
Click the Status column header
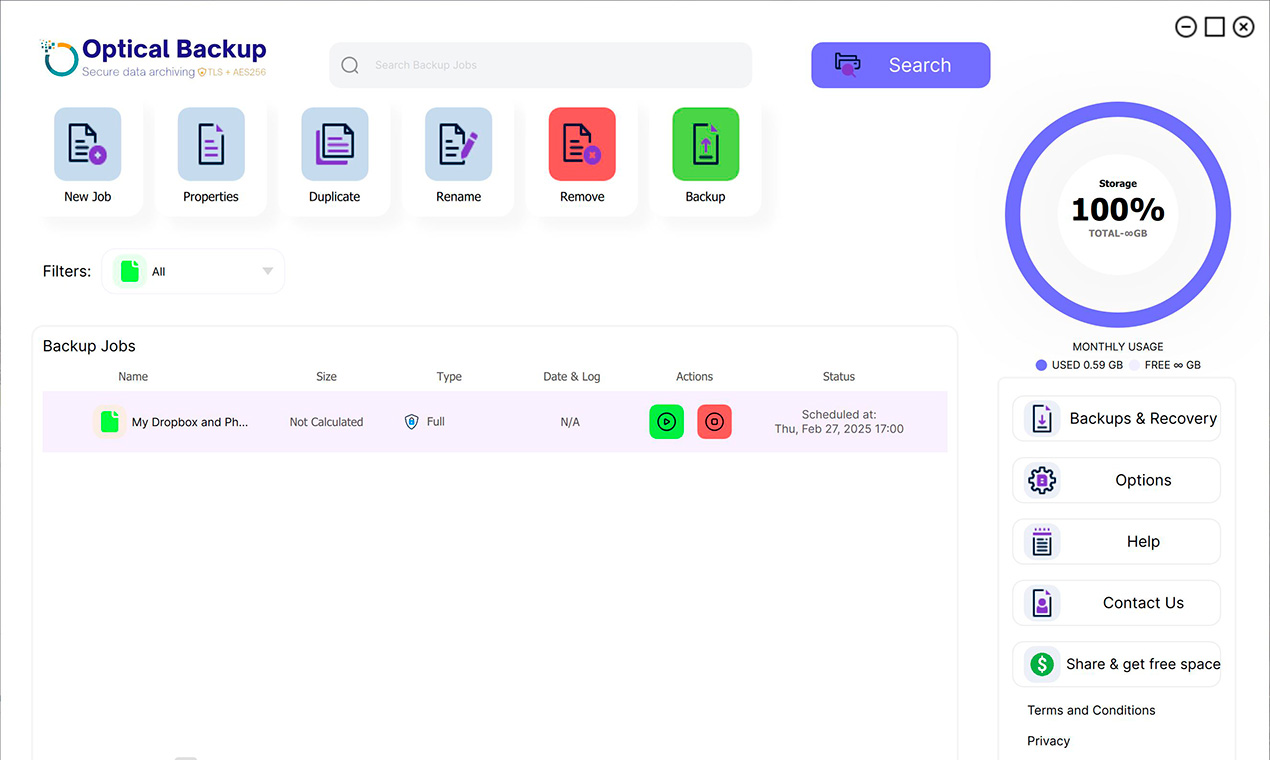click(x=839, y=377)
